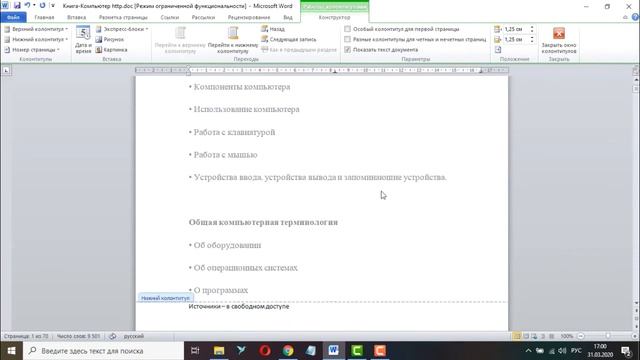Screen dimensions: 640x360
Task: Open the Customize Quick Access Toolbar arrow
Action: (x=53, y=6)
